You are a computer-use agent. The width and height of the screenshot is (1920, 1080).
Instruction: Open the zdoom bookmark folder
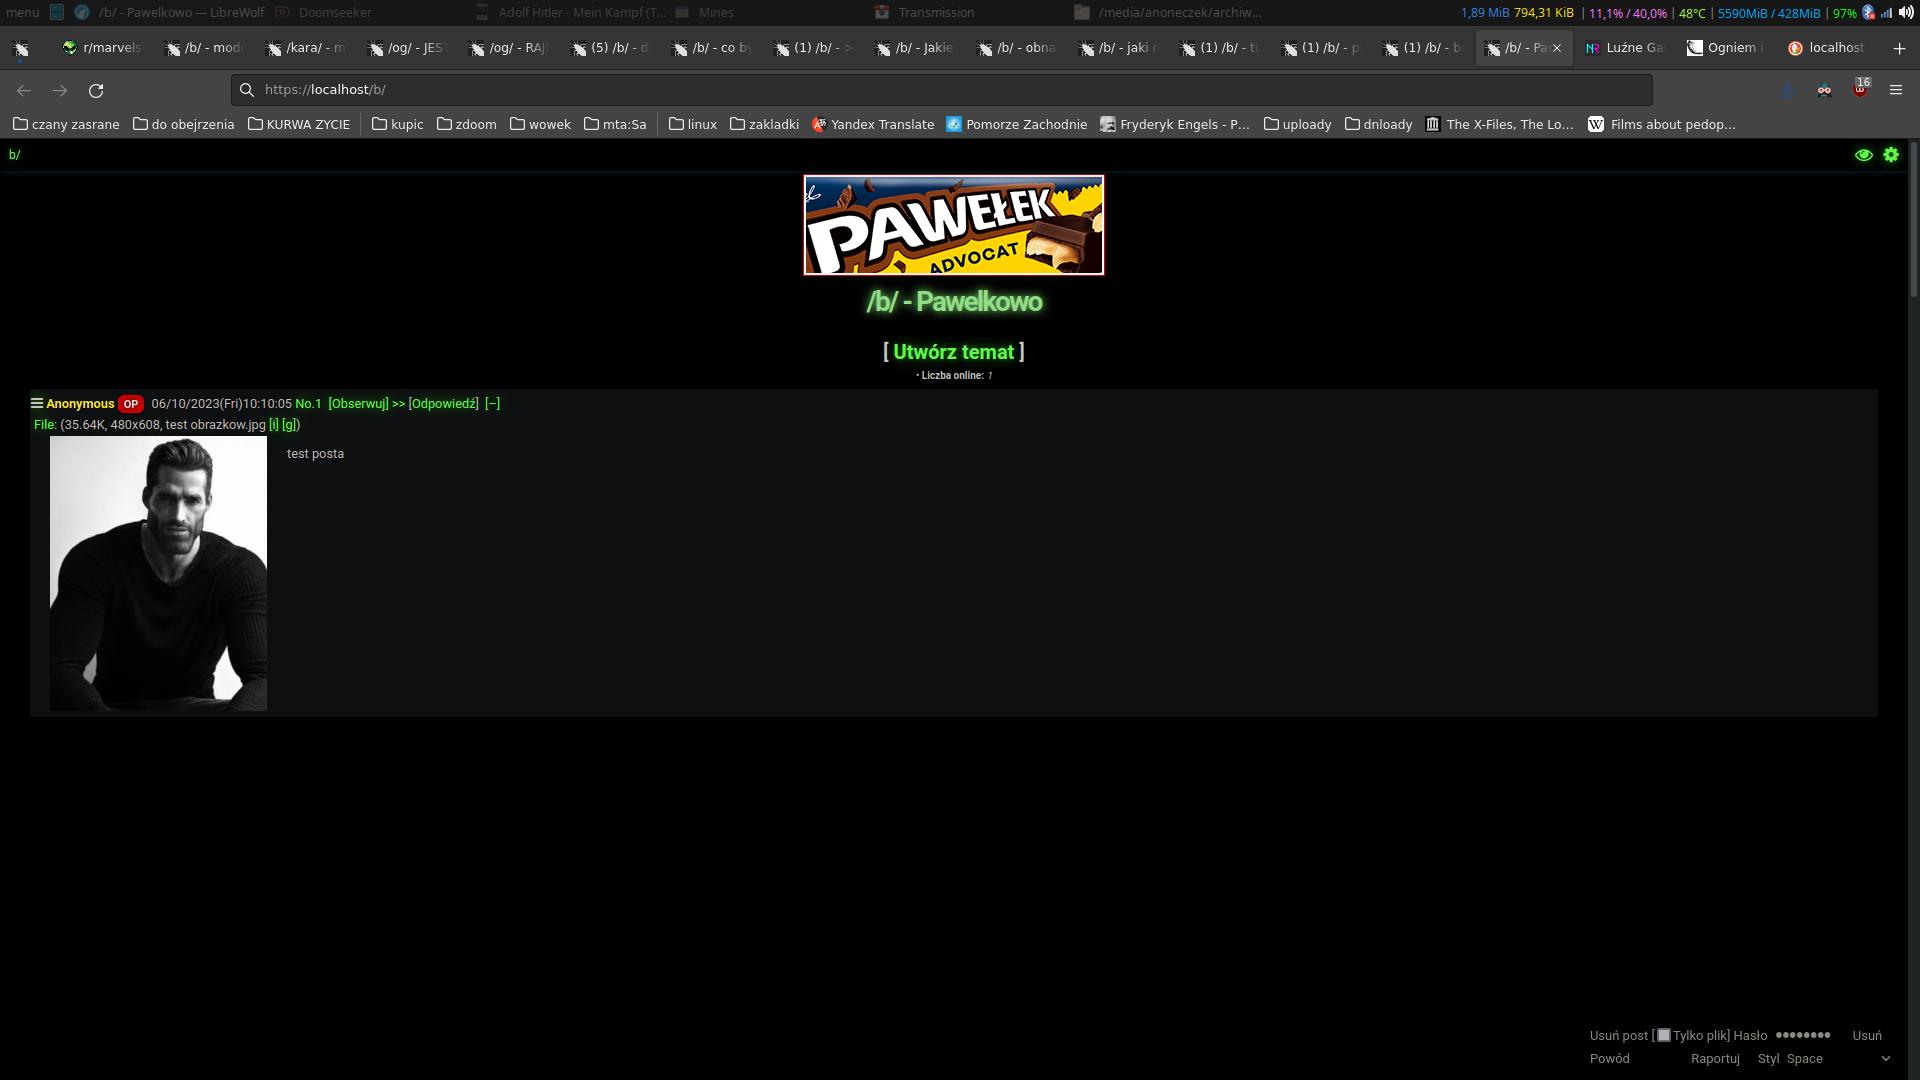[x=467, y=124]
